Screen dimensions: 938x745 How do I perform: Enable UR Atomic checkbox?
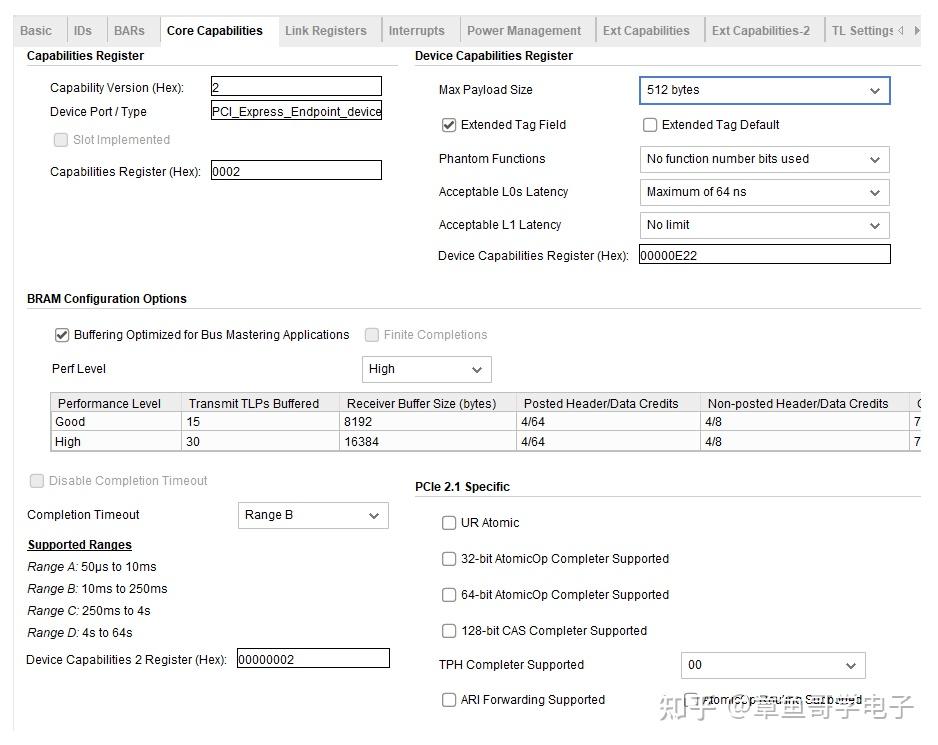pos(449,523)
